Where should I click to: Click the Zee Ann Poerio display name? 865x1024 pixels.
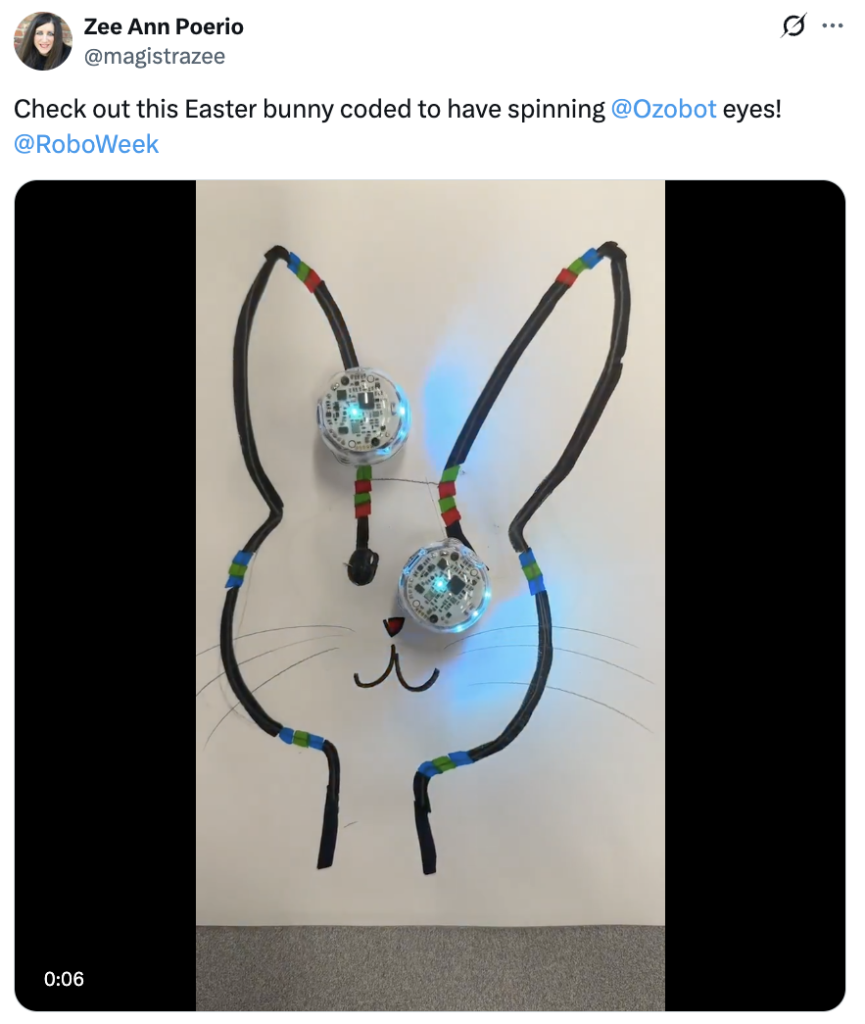point(163,27)
